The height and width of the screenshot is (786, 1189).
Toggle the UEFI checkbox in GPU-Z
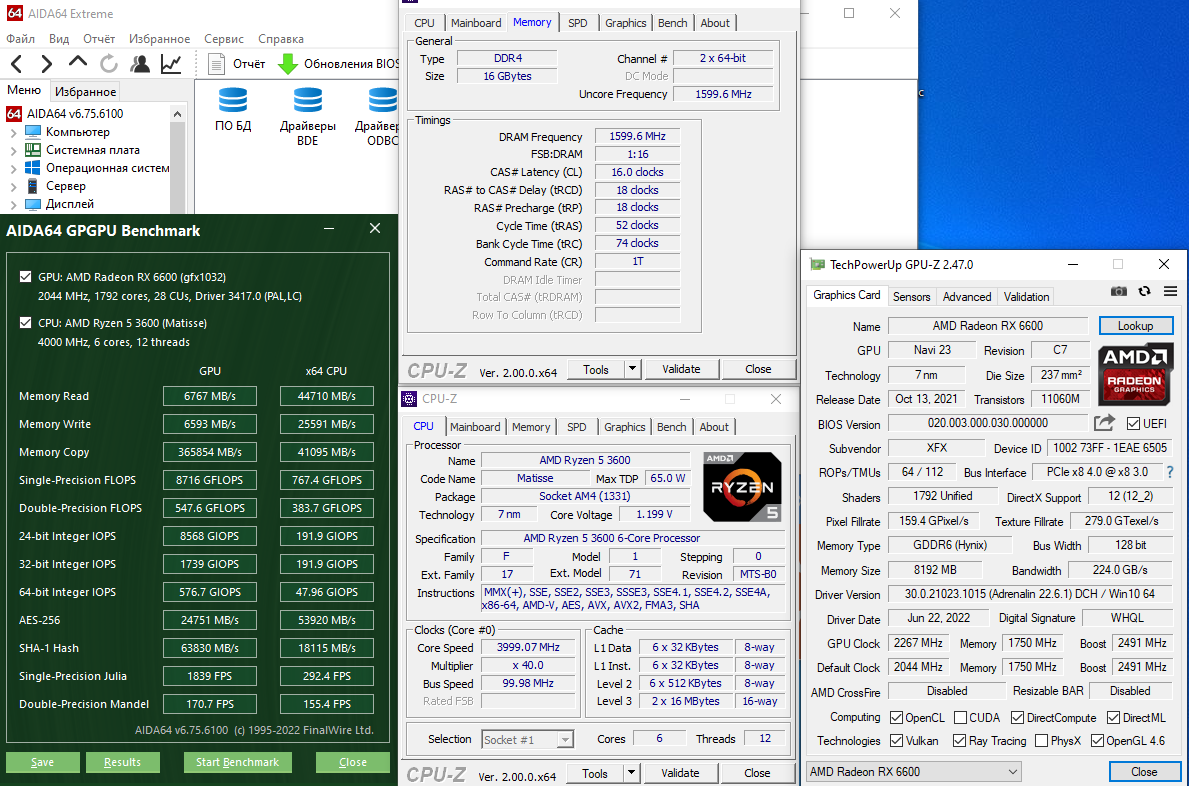[1134, 423]
